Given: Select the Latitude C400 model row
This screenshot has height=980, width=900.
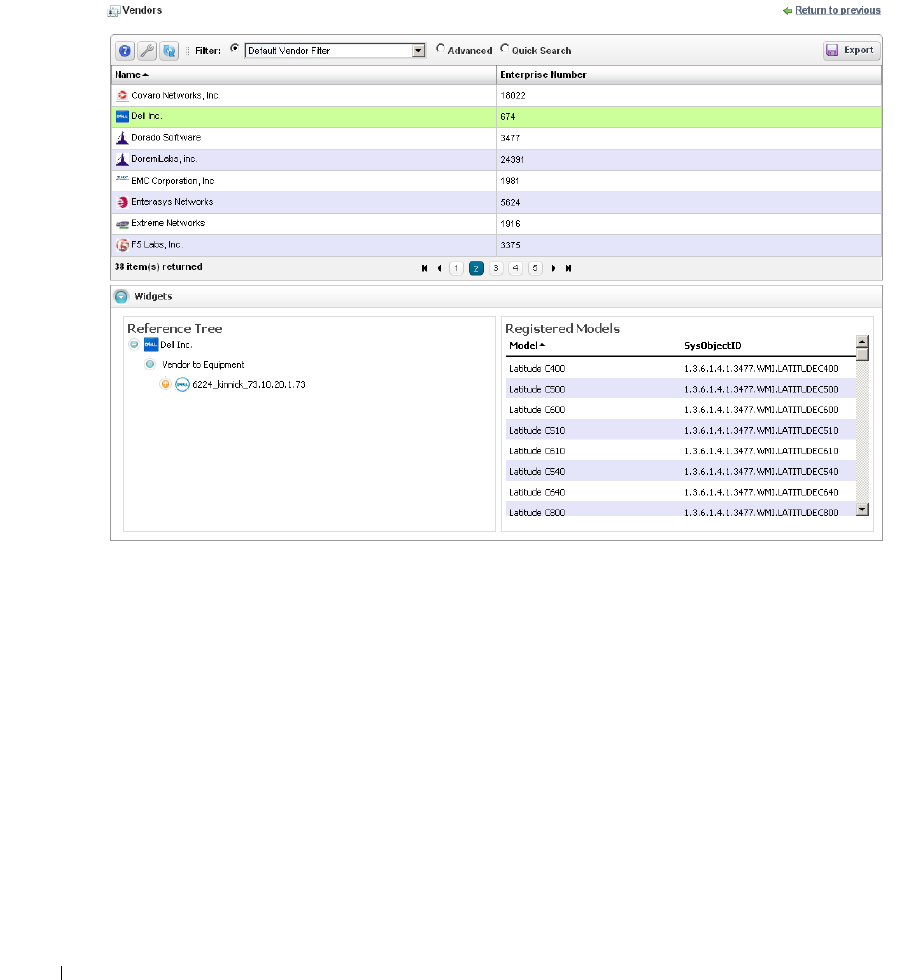Looking at the screenshot, I should [x=680, y=369].
